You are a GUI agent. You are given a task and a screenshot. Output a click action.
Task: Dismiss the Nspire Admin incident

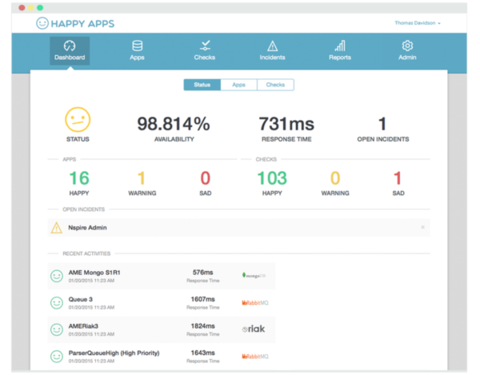click(423, 227)
